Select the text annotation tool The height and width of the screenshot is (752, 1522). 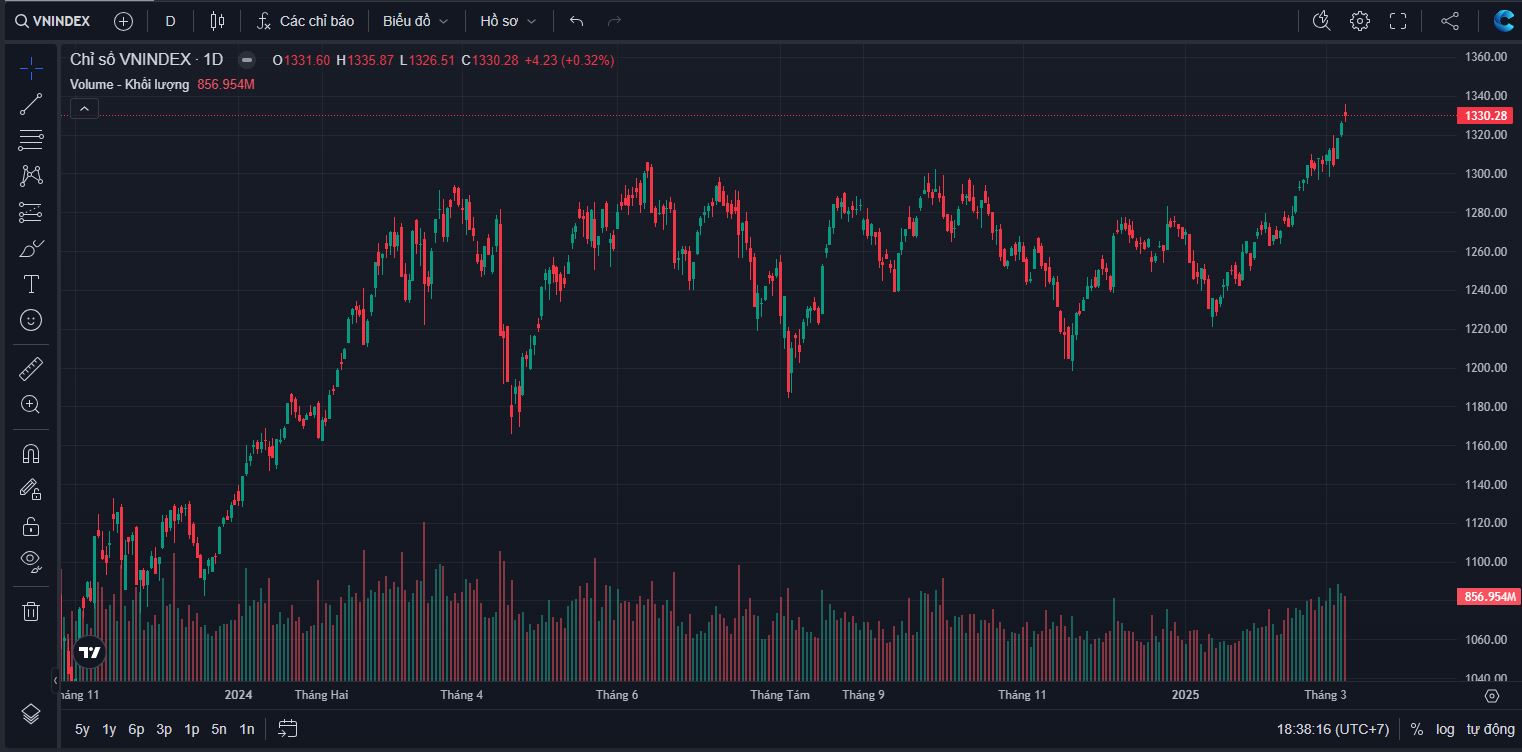[31, 284]
